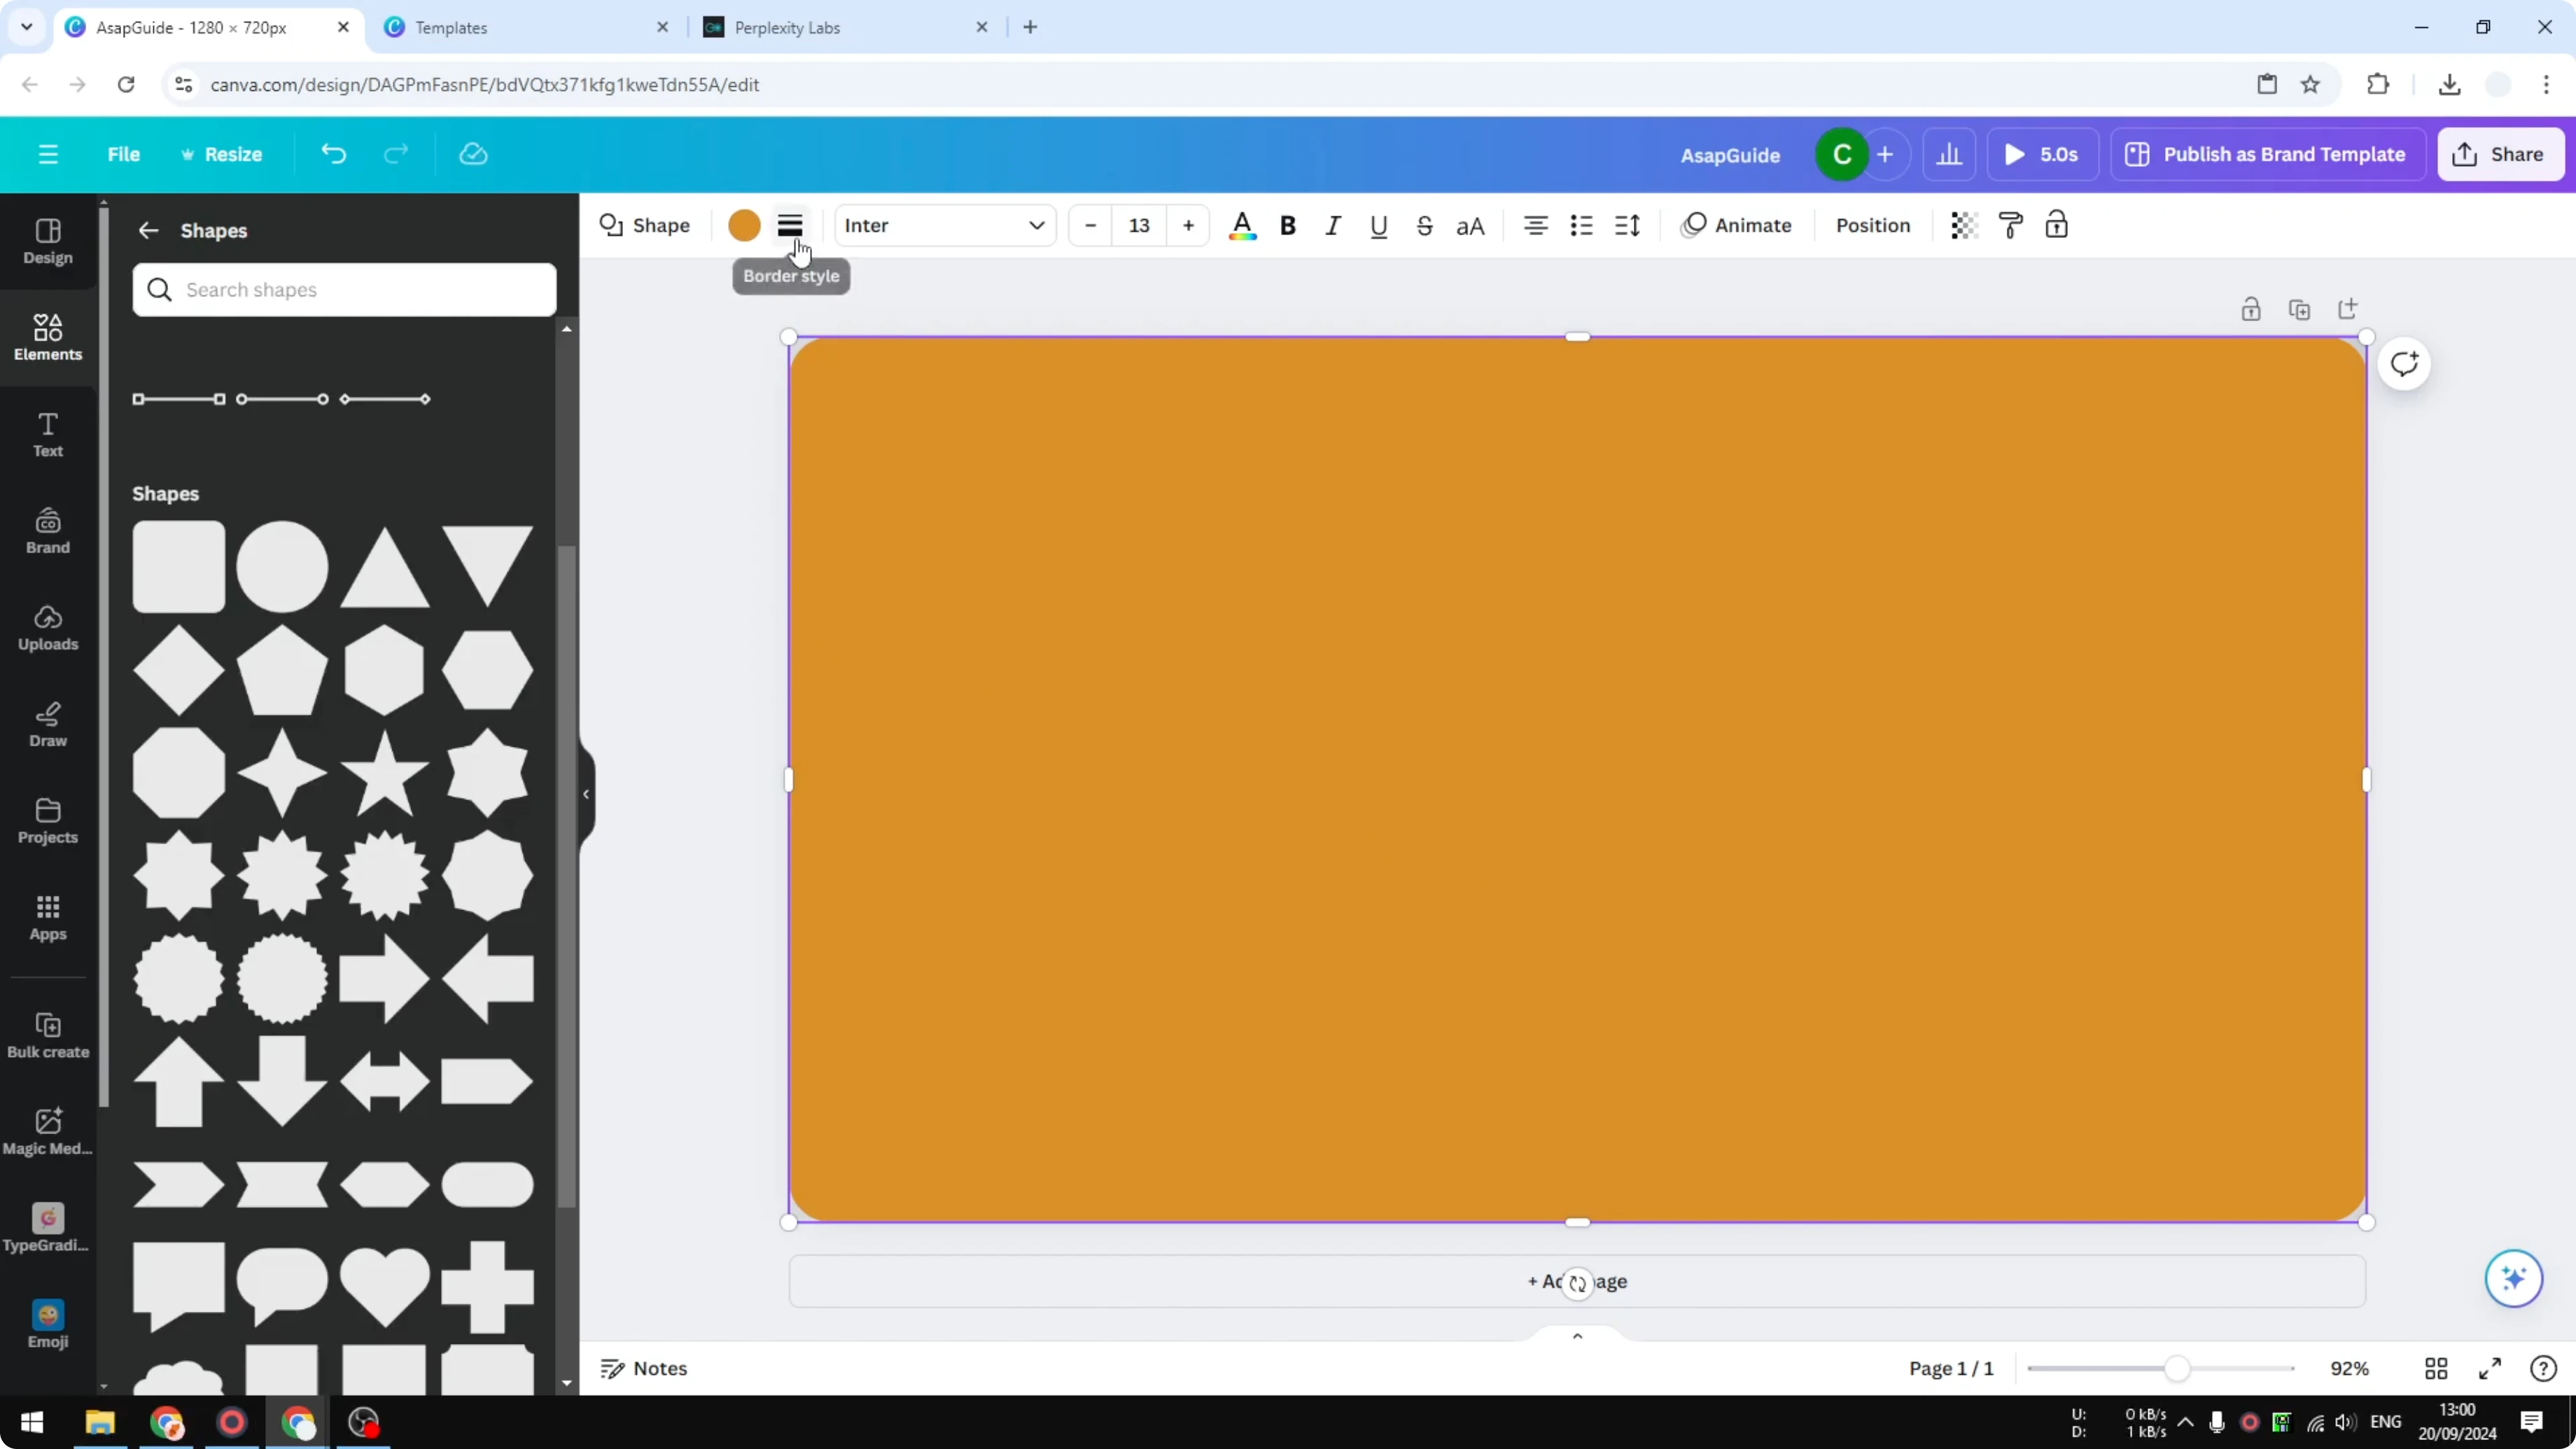The width and height of the screenshot is (2576, 1449).
Task: Open the main hamburger menu
Action: [x=48, y=154]
